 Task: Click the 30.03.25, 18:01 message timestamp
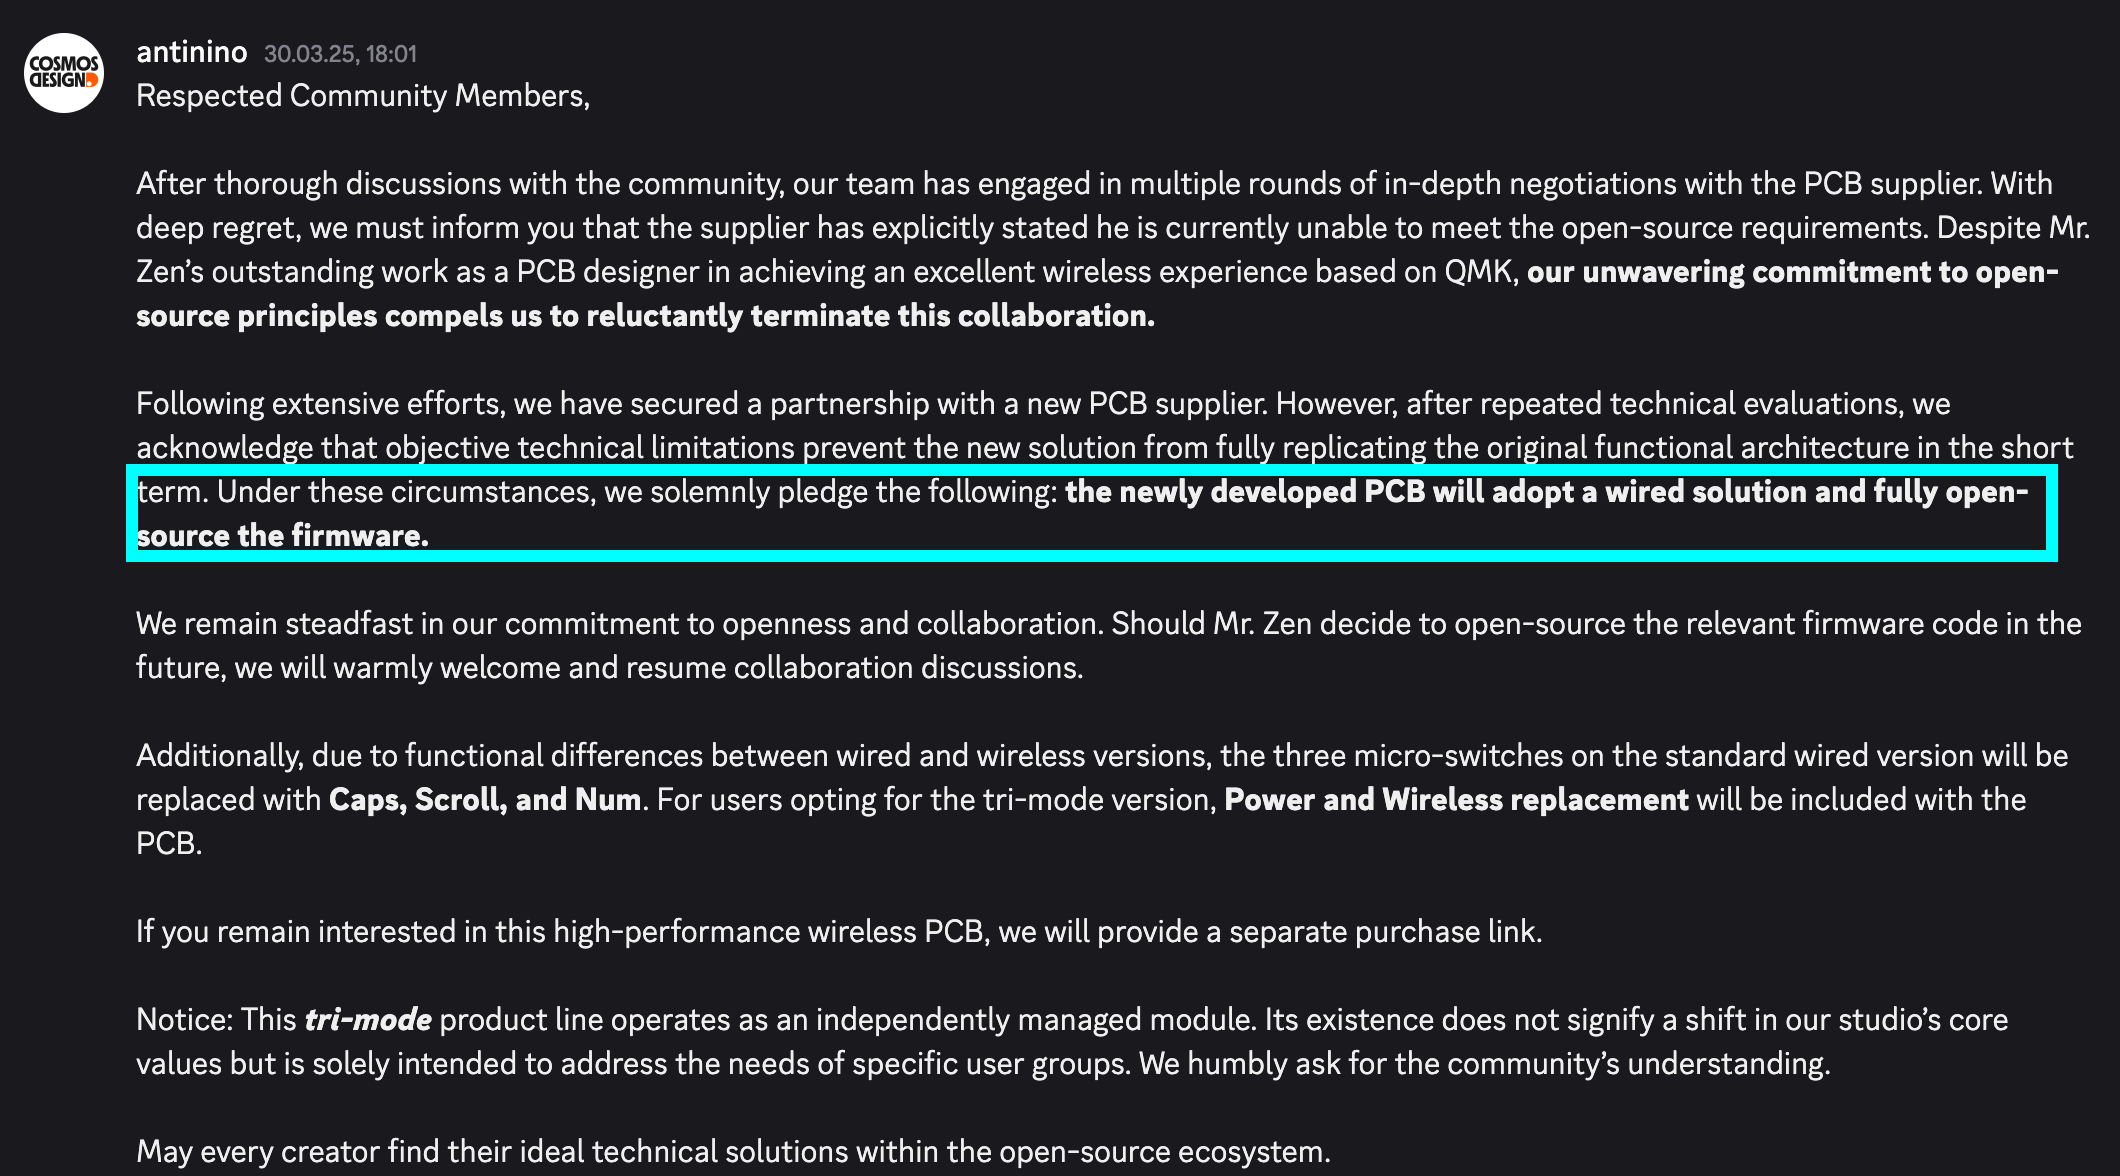340,54
